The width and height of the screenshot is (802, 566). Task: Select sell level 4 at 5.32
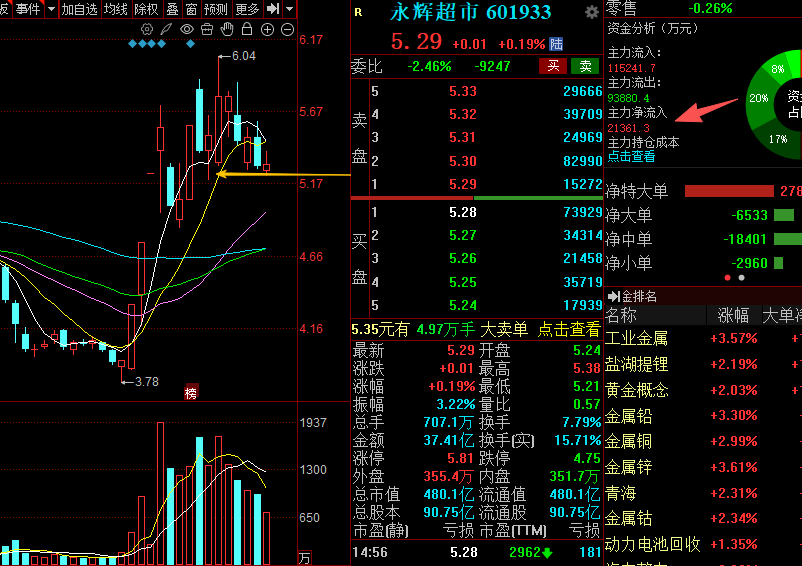pyautogui.click(x=486, y=114)
